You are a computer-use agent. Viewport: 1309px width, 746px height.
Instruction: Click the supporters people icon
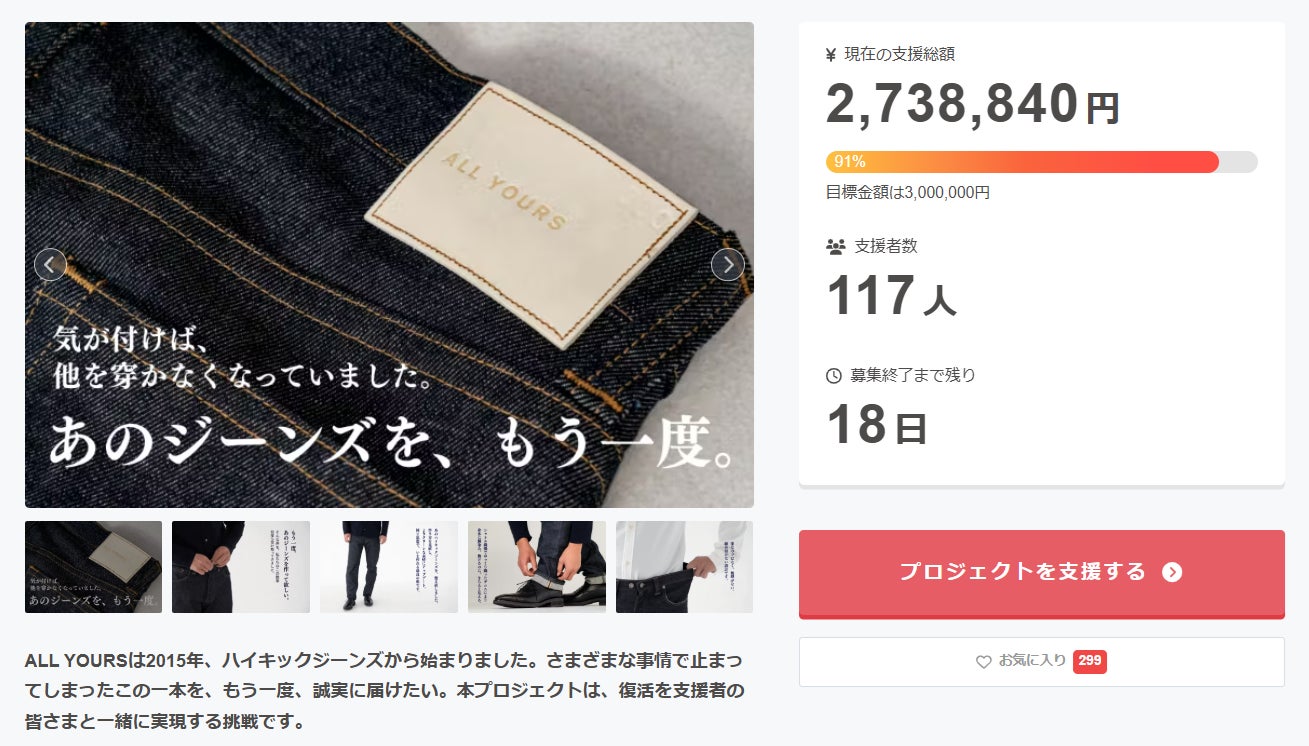coord(835,246)
